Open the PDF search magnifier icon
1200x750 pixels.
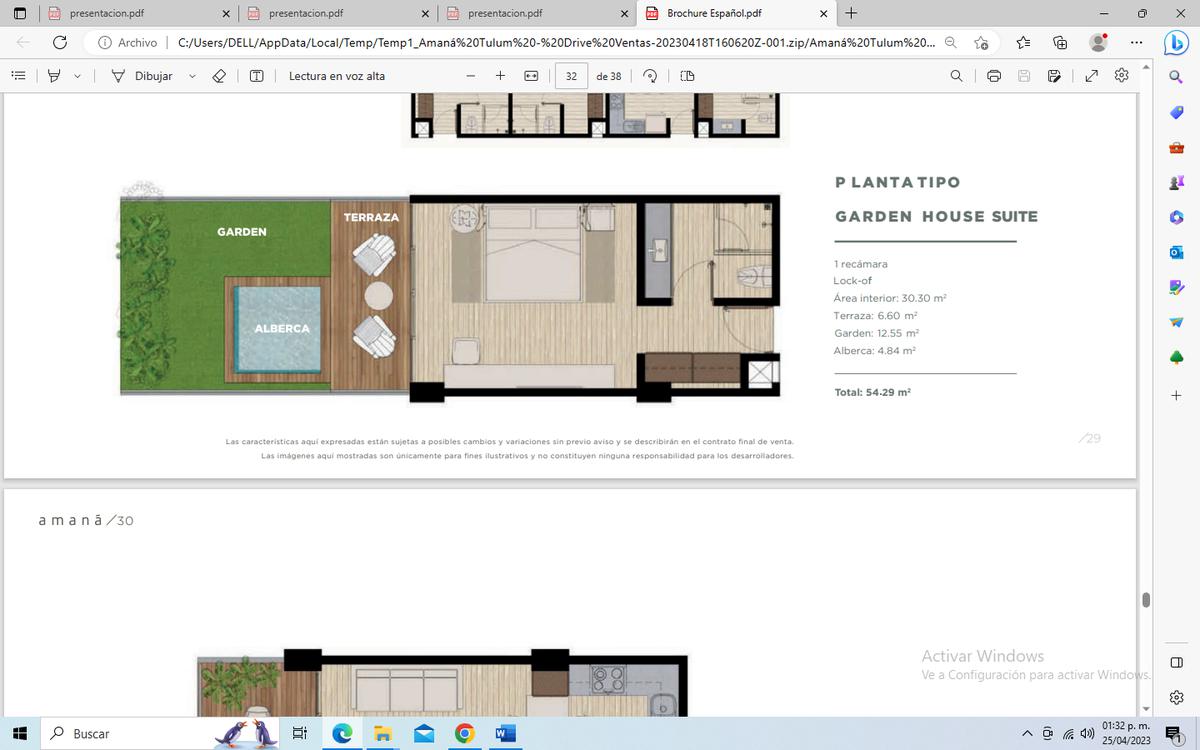pos(957,76)
